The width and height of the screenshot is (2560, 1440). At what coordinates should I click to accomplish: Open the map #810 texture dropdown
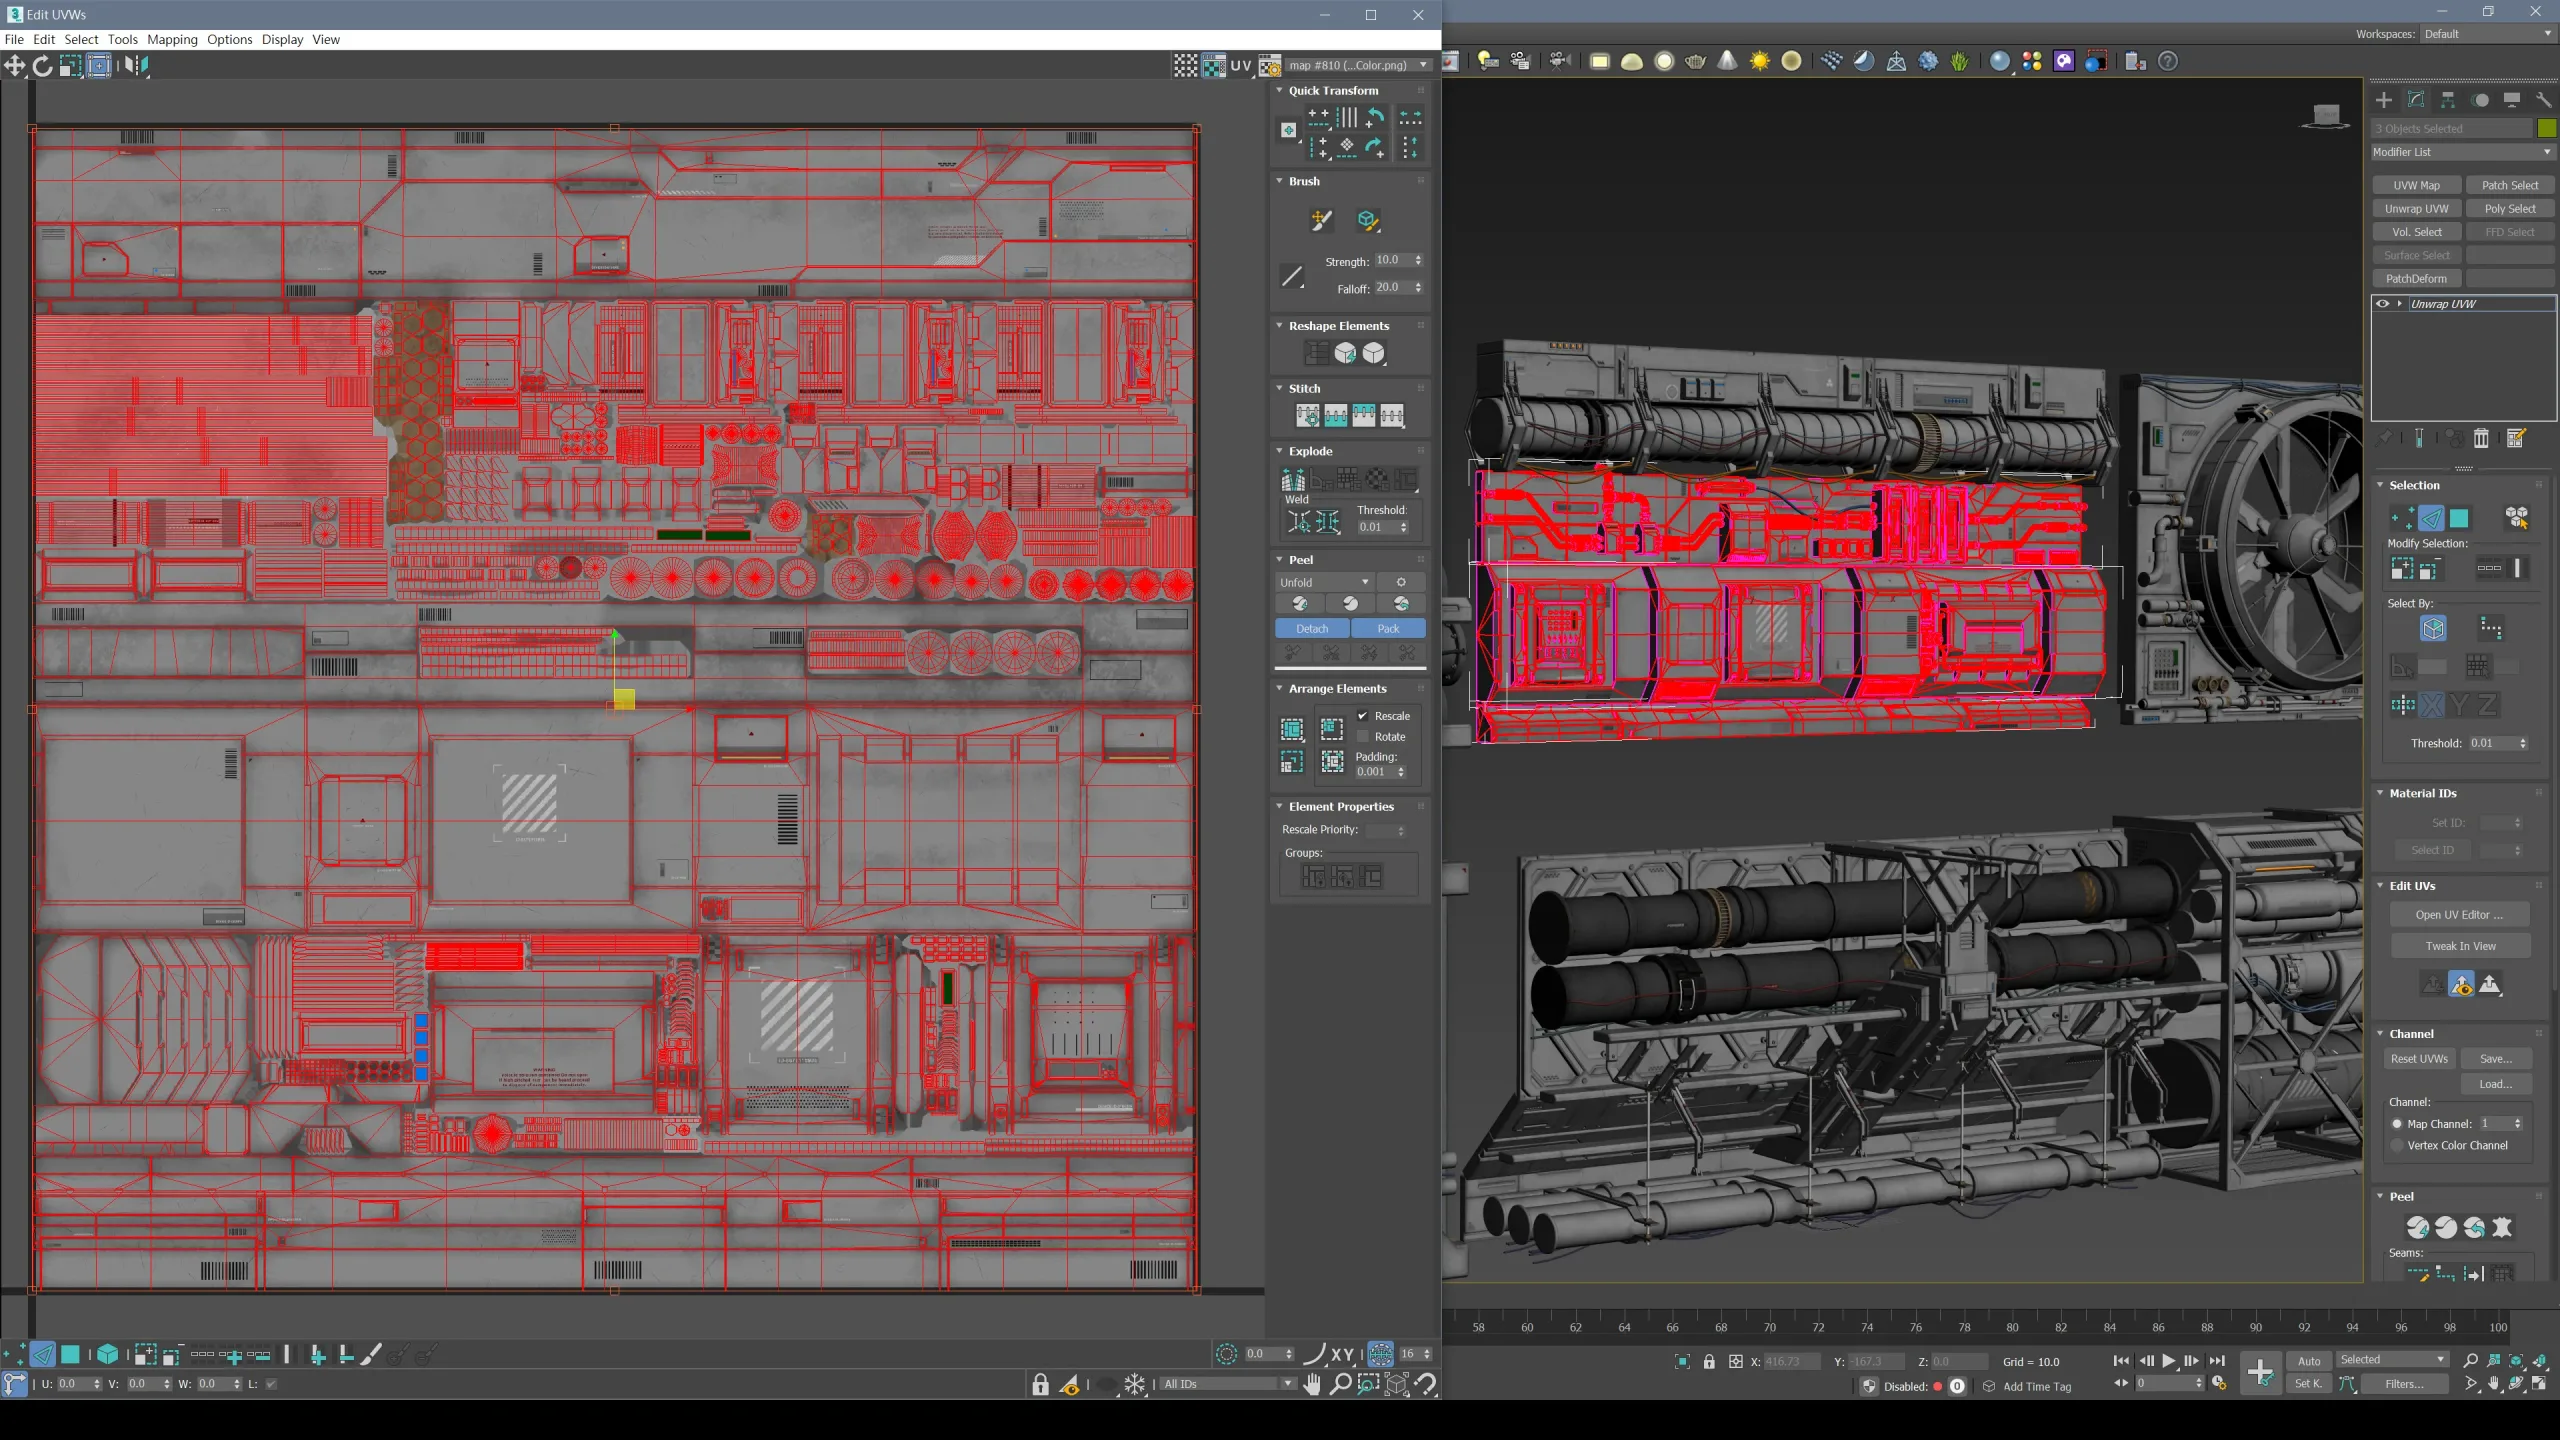point(1357,65)
